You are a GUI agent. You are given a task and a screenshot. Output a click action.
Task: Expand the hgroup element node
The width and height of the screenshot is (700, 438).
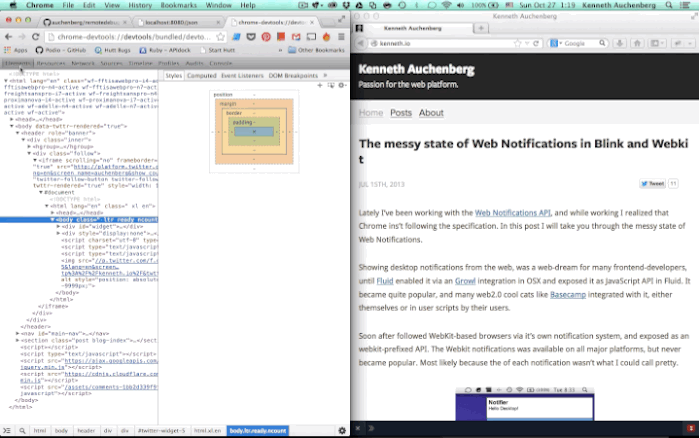point(29,146)
